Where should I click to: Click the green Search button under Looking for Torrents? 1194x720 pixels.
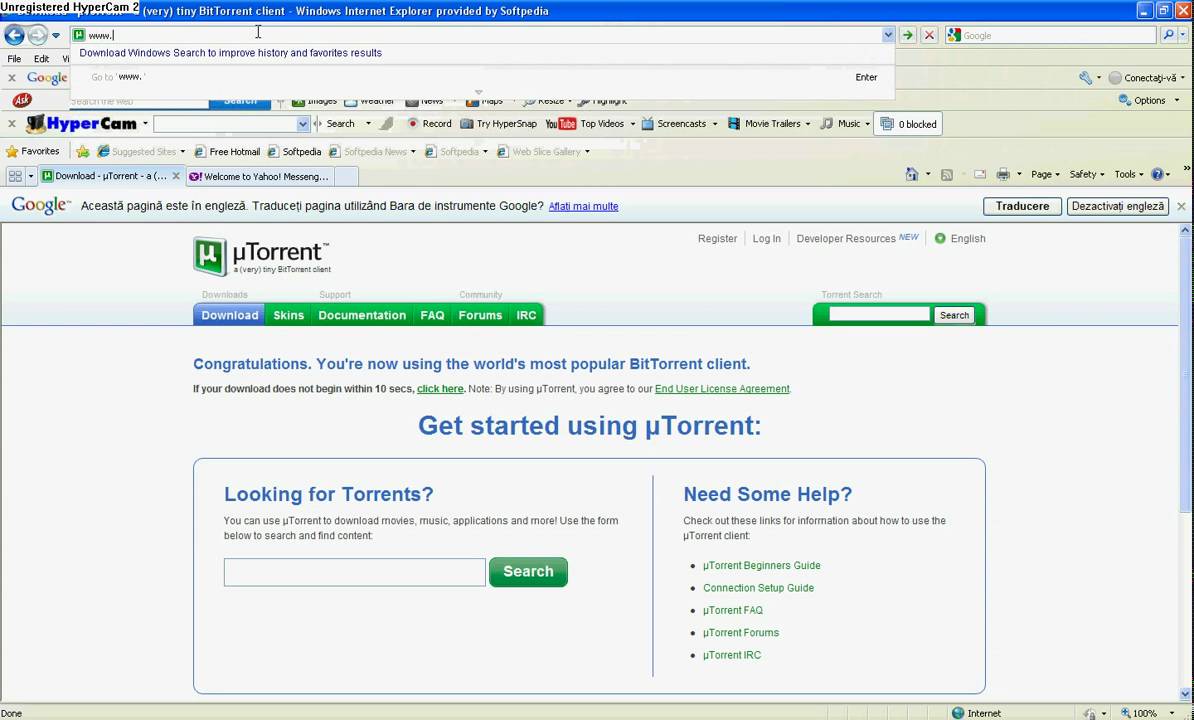(528, 572)
